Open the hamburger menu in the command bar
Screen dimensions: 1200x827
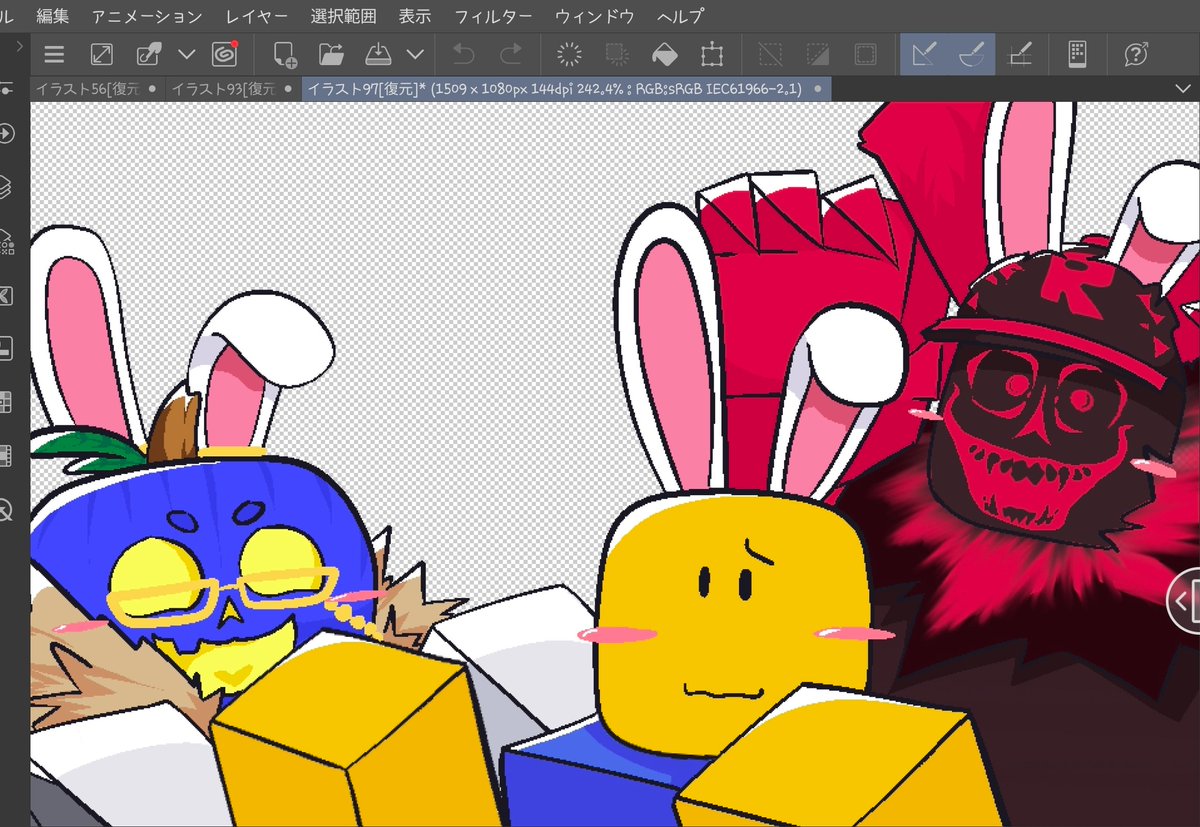point(54,54)
